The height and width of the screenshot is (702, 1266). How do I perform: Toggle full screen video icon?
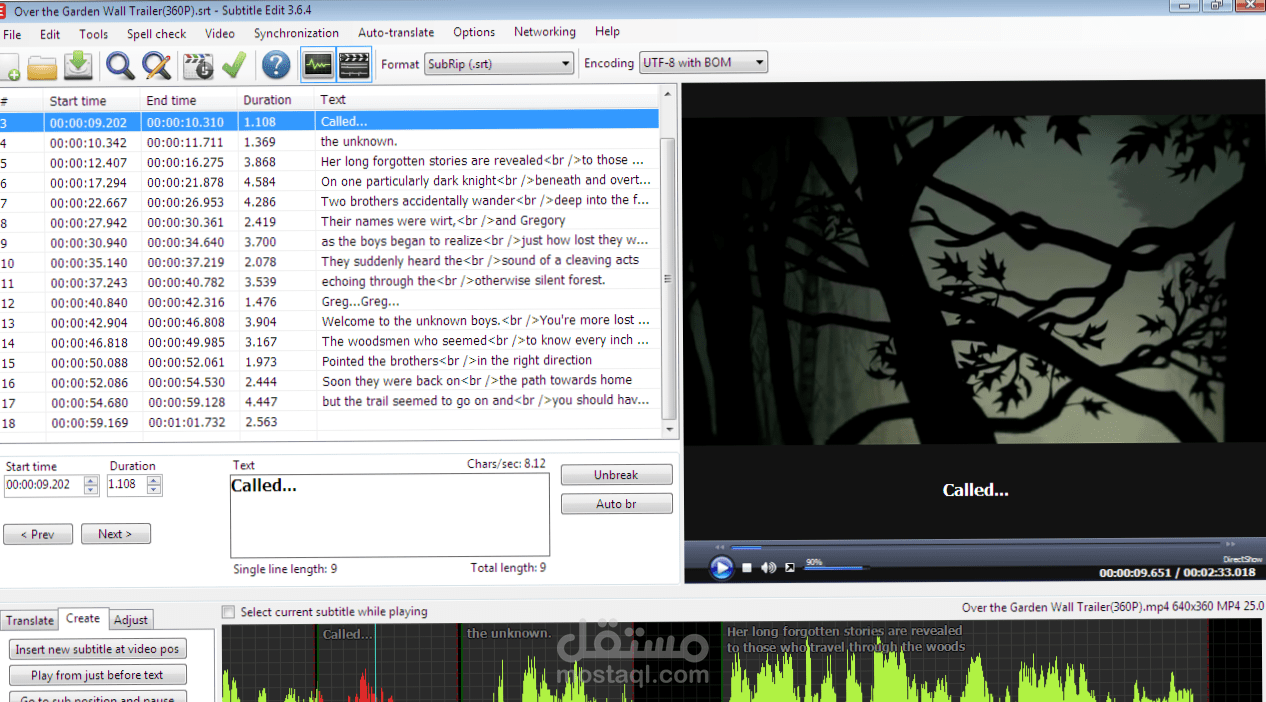pos(790,568)
